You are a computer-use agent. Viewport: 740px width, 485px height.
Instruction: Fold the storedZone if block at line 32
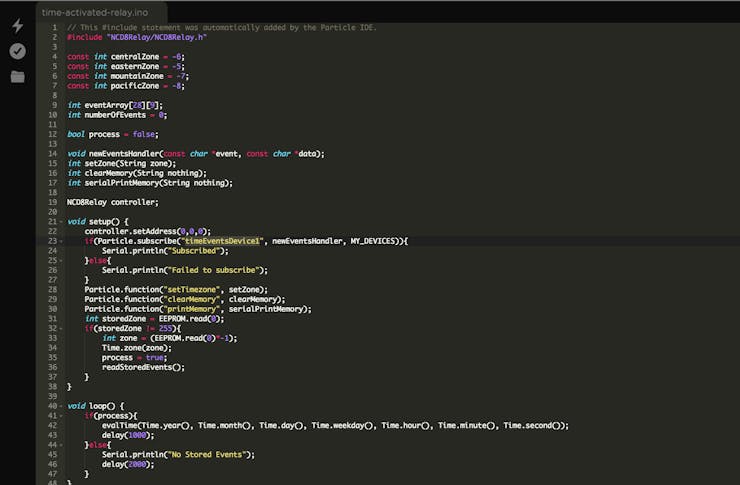click(61, 328)
